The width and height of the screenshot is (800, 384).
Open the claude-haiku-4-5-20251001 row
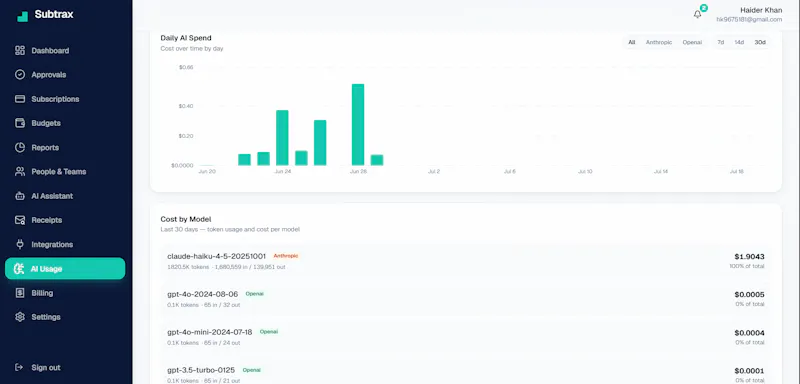point(465,261)
